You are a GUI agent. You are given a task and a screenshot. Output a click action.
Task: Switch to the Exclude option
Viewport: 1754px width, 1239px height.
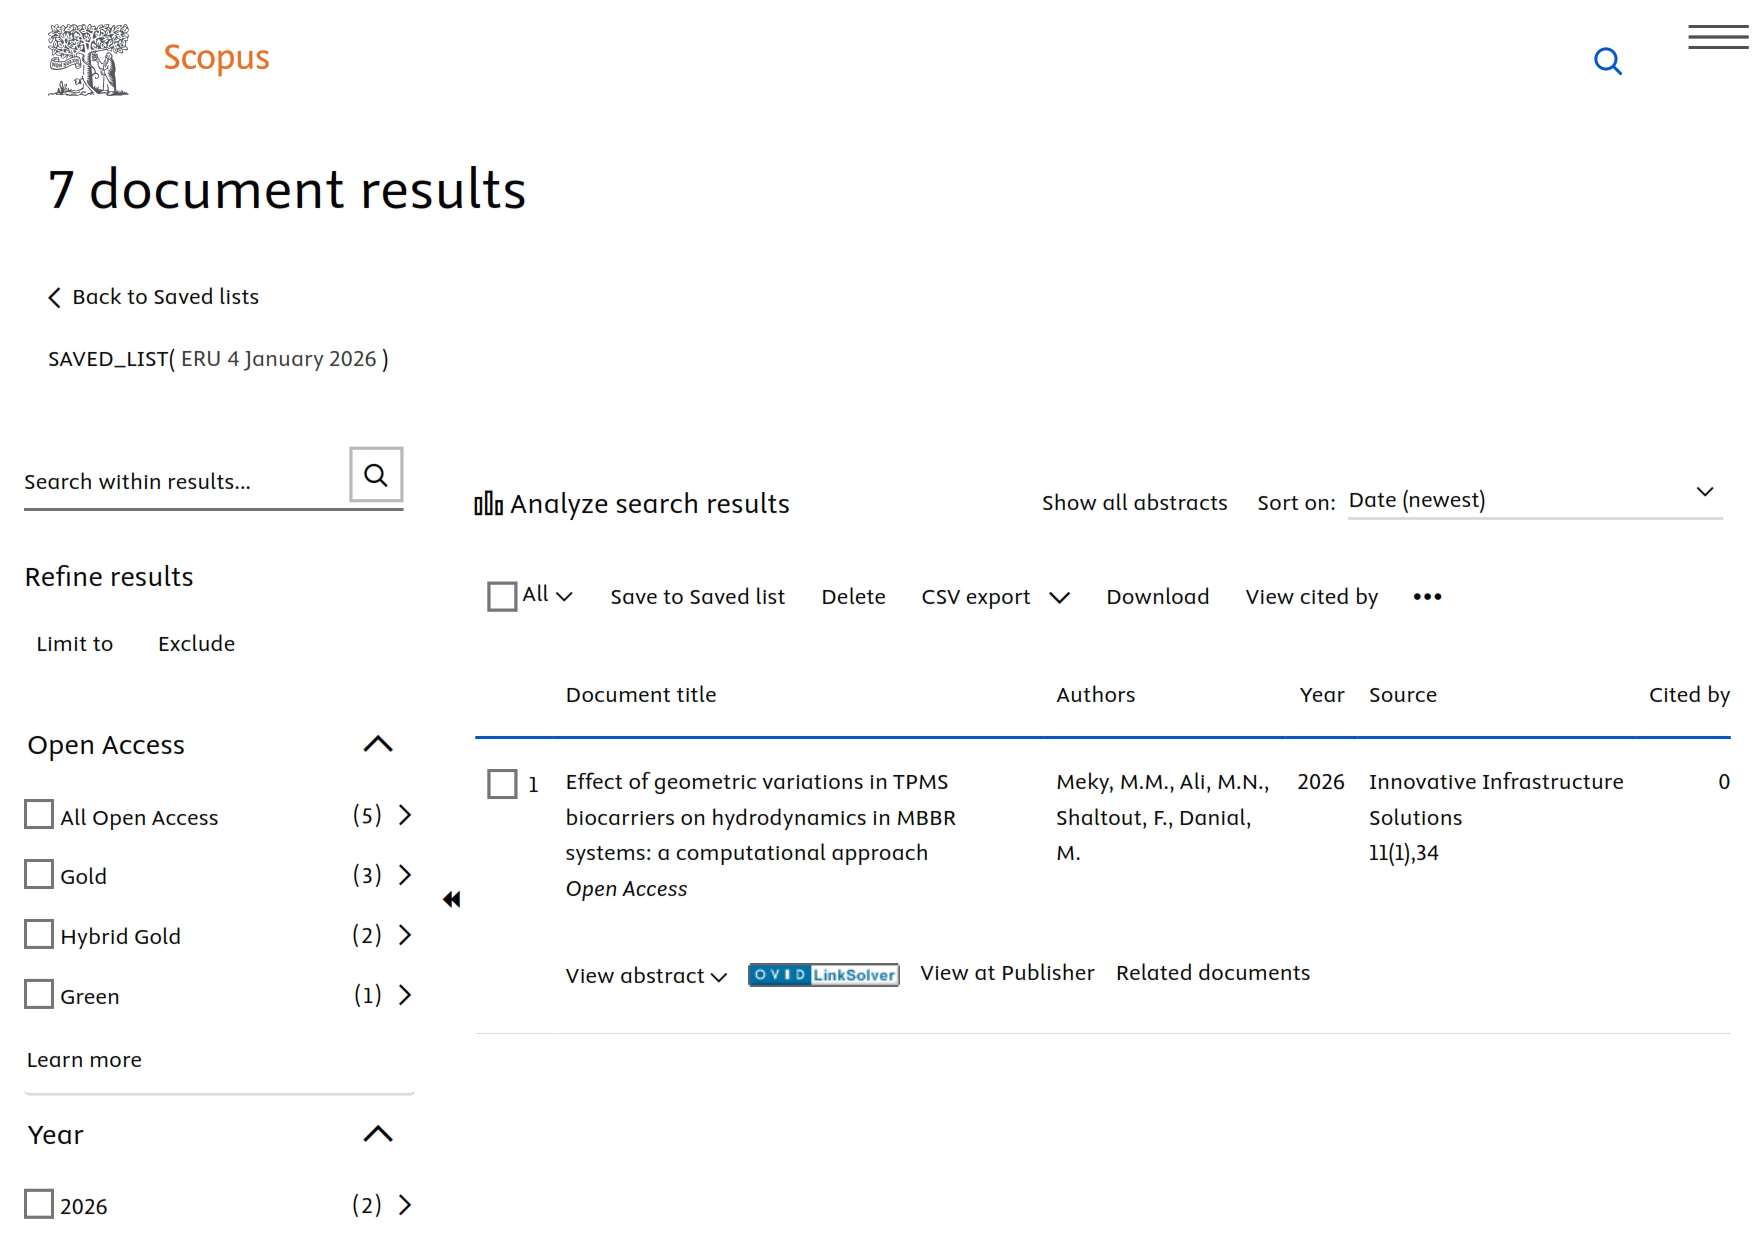[x=196, y=644]
